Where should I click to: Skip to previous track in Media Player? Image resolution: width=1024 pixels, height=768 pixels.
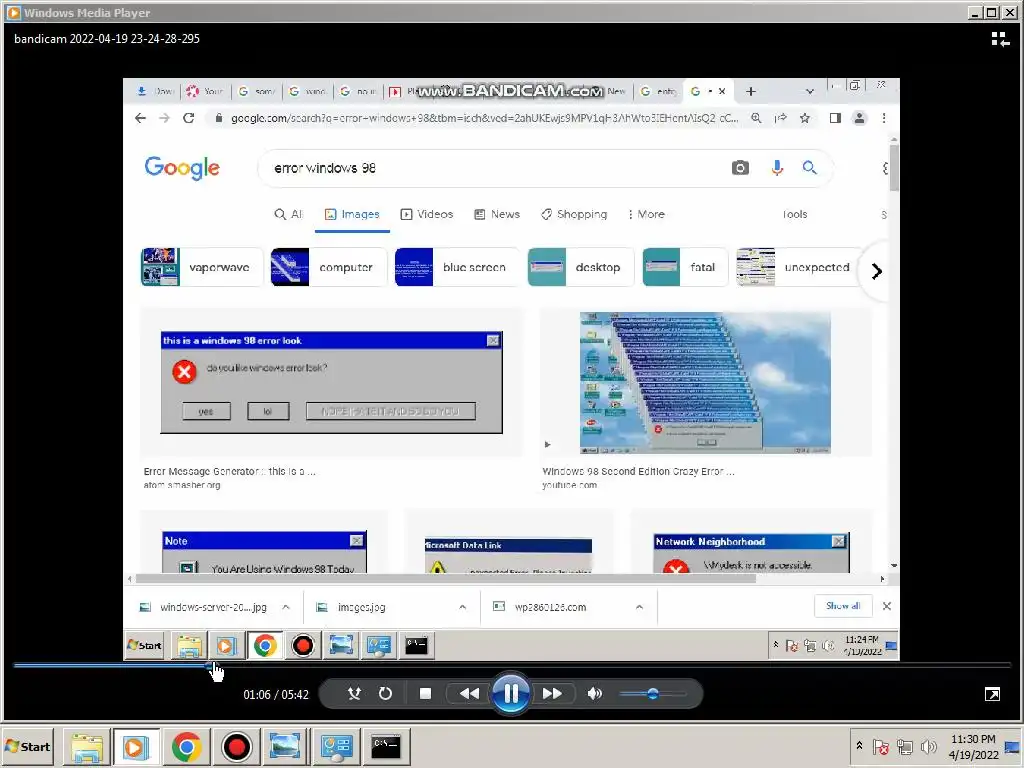point(469,694)
